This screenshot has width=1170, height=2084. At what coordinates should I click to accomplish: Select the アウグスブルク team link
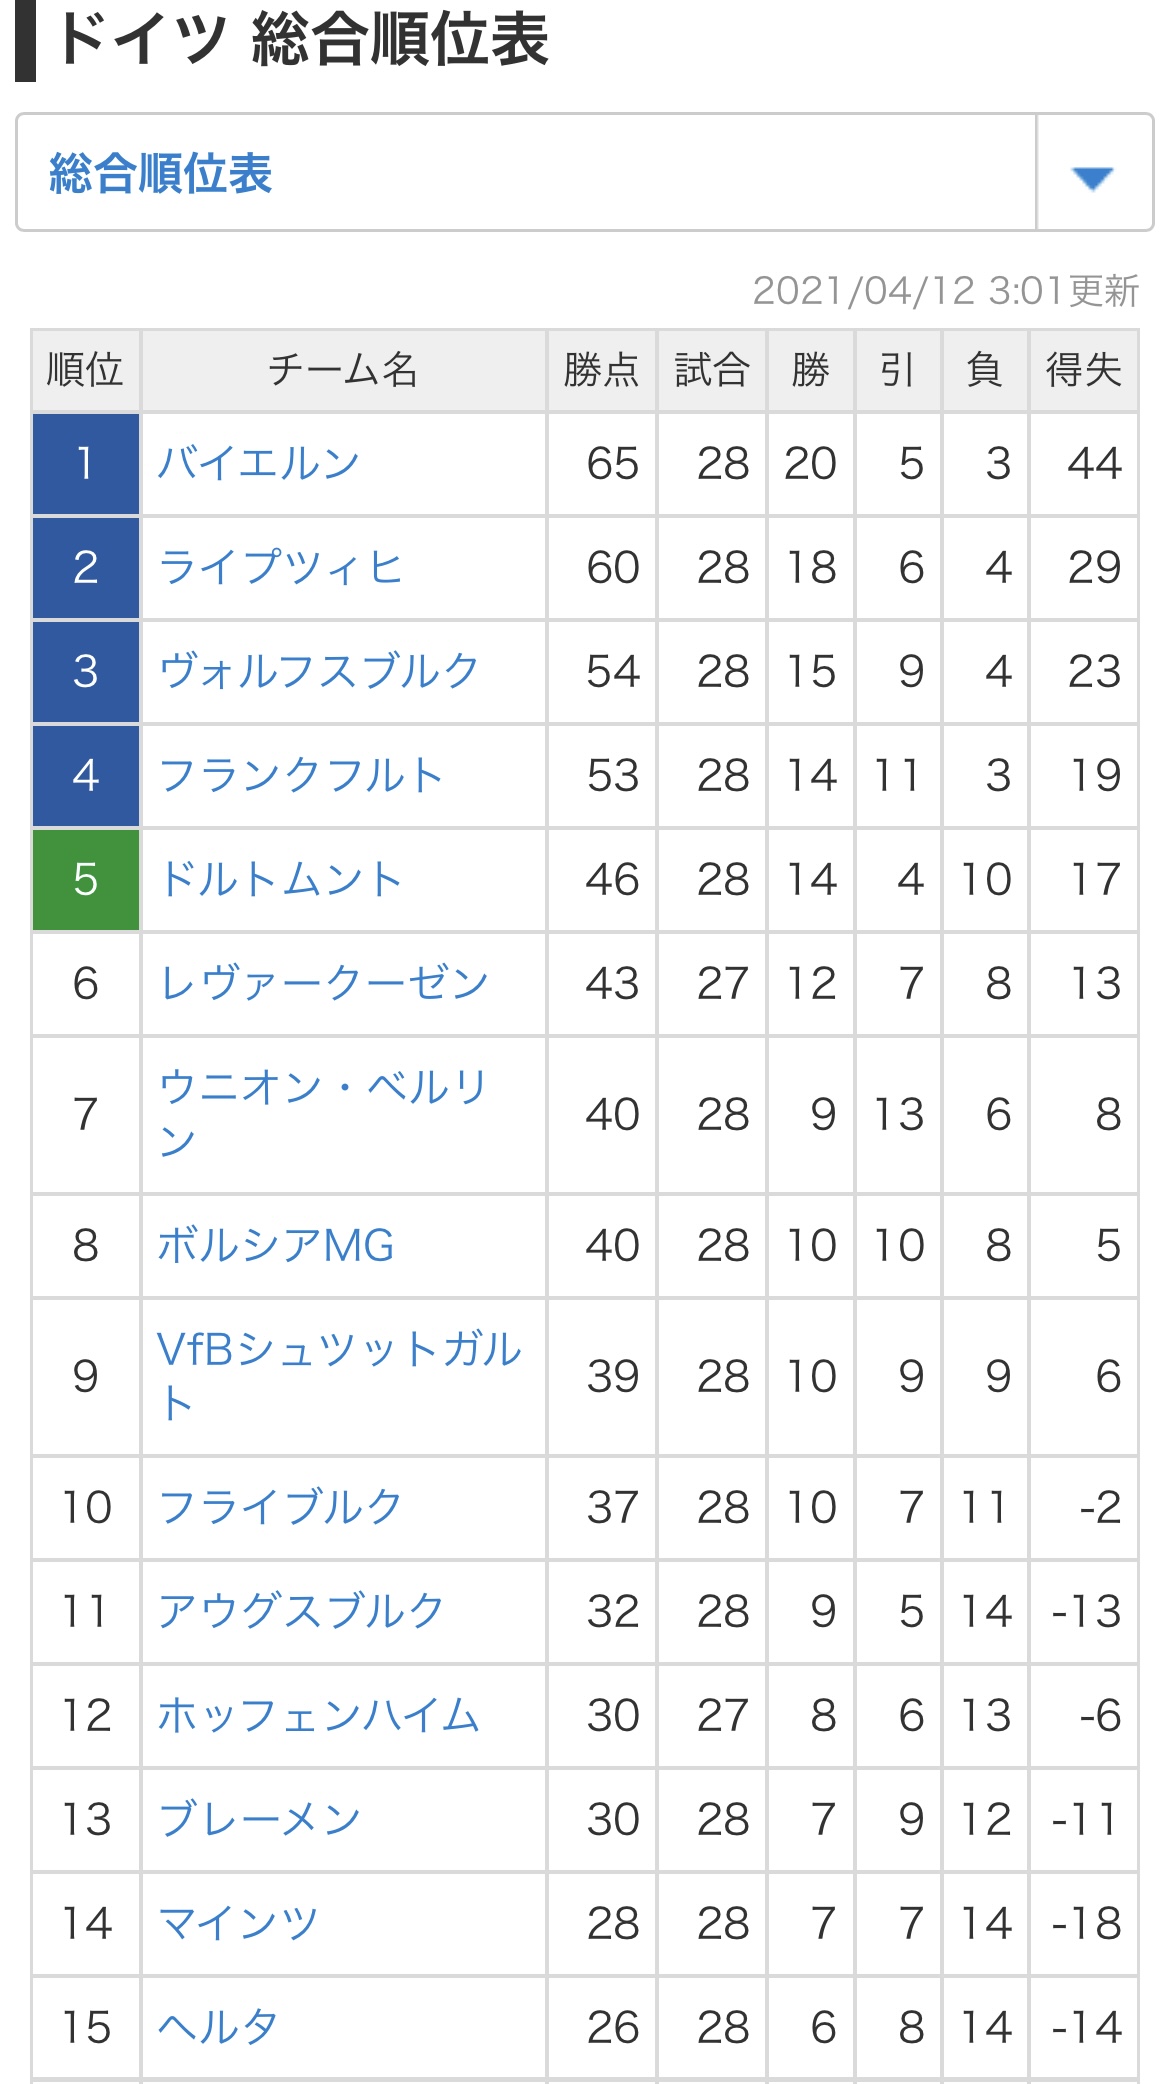[x=300, y=1611]
